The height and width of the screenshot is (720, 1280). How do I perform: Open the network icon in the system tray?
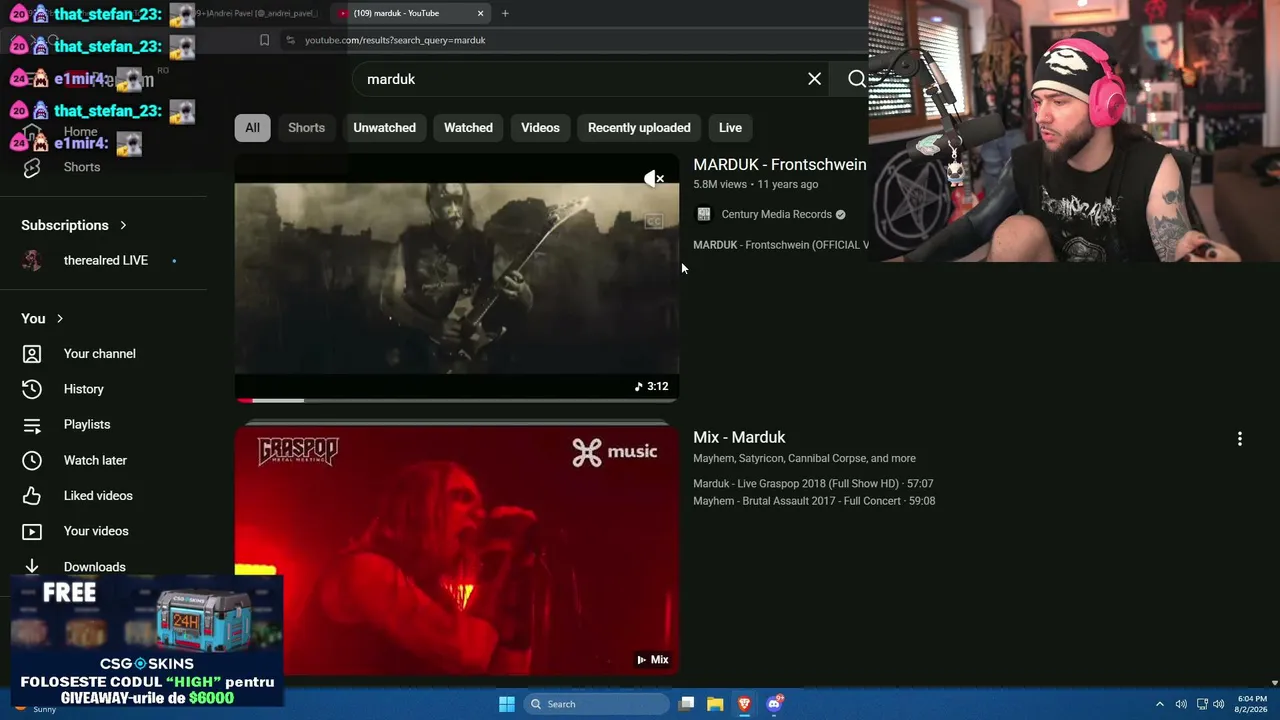pos(1202,704)
